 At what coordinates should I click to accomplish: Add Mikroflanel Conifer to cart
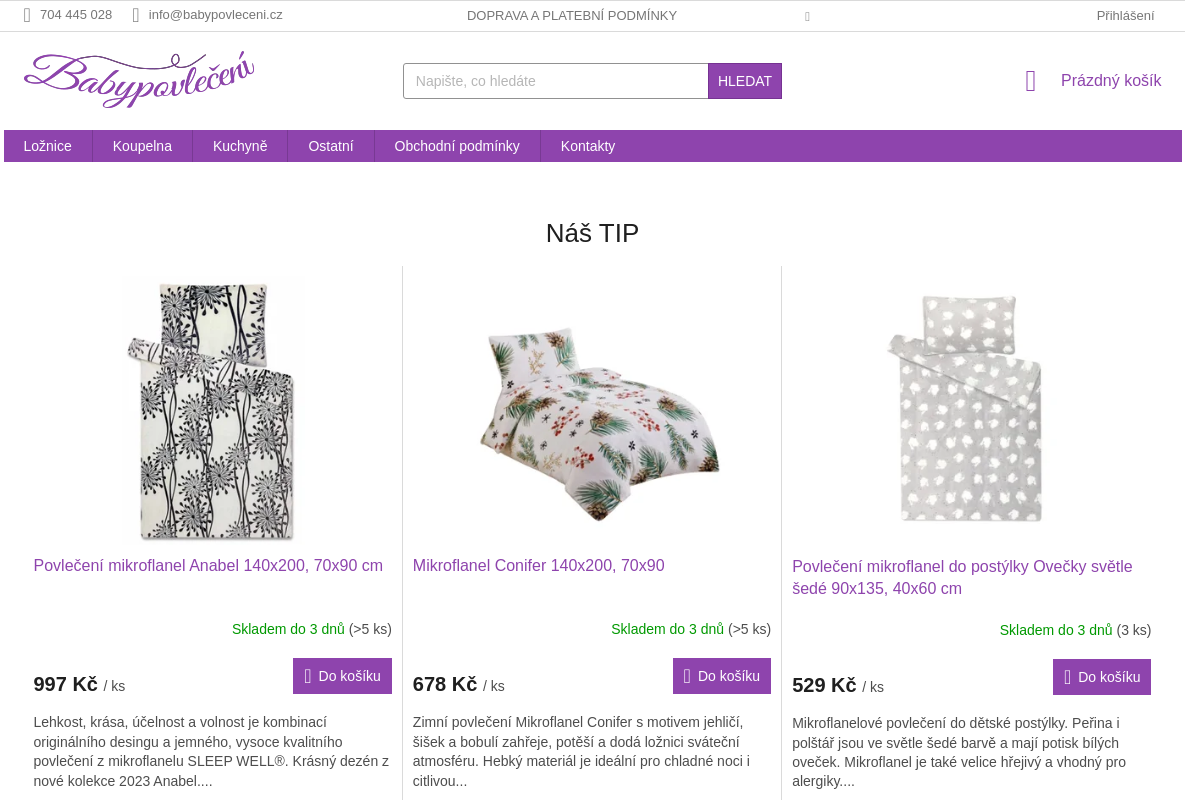pyautogui.click(x=722, y=676)
